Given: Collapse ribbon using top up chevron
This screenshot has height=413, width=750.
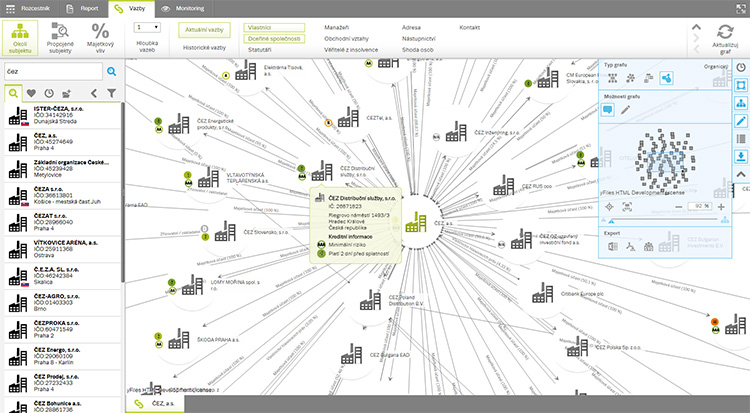Looking at the screenshot, I should [696, 27].
